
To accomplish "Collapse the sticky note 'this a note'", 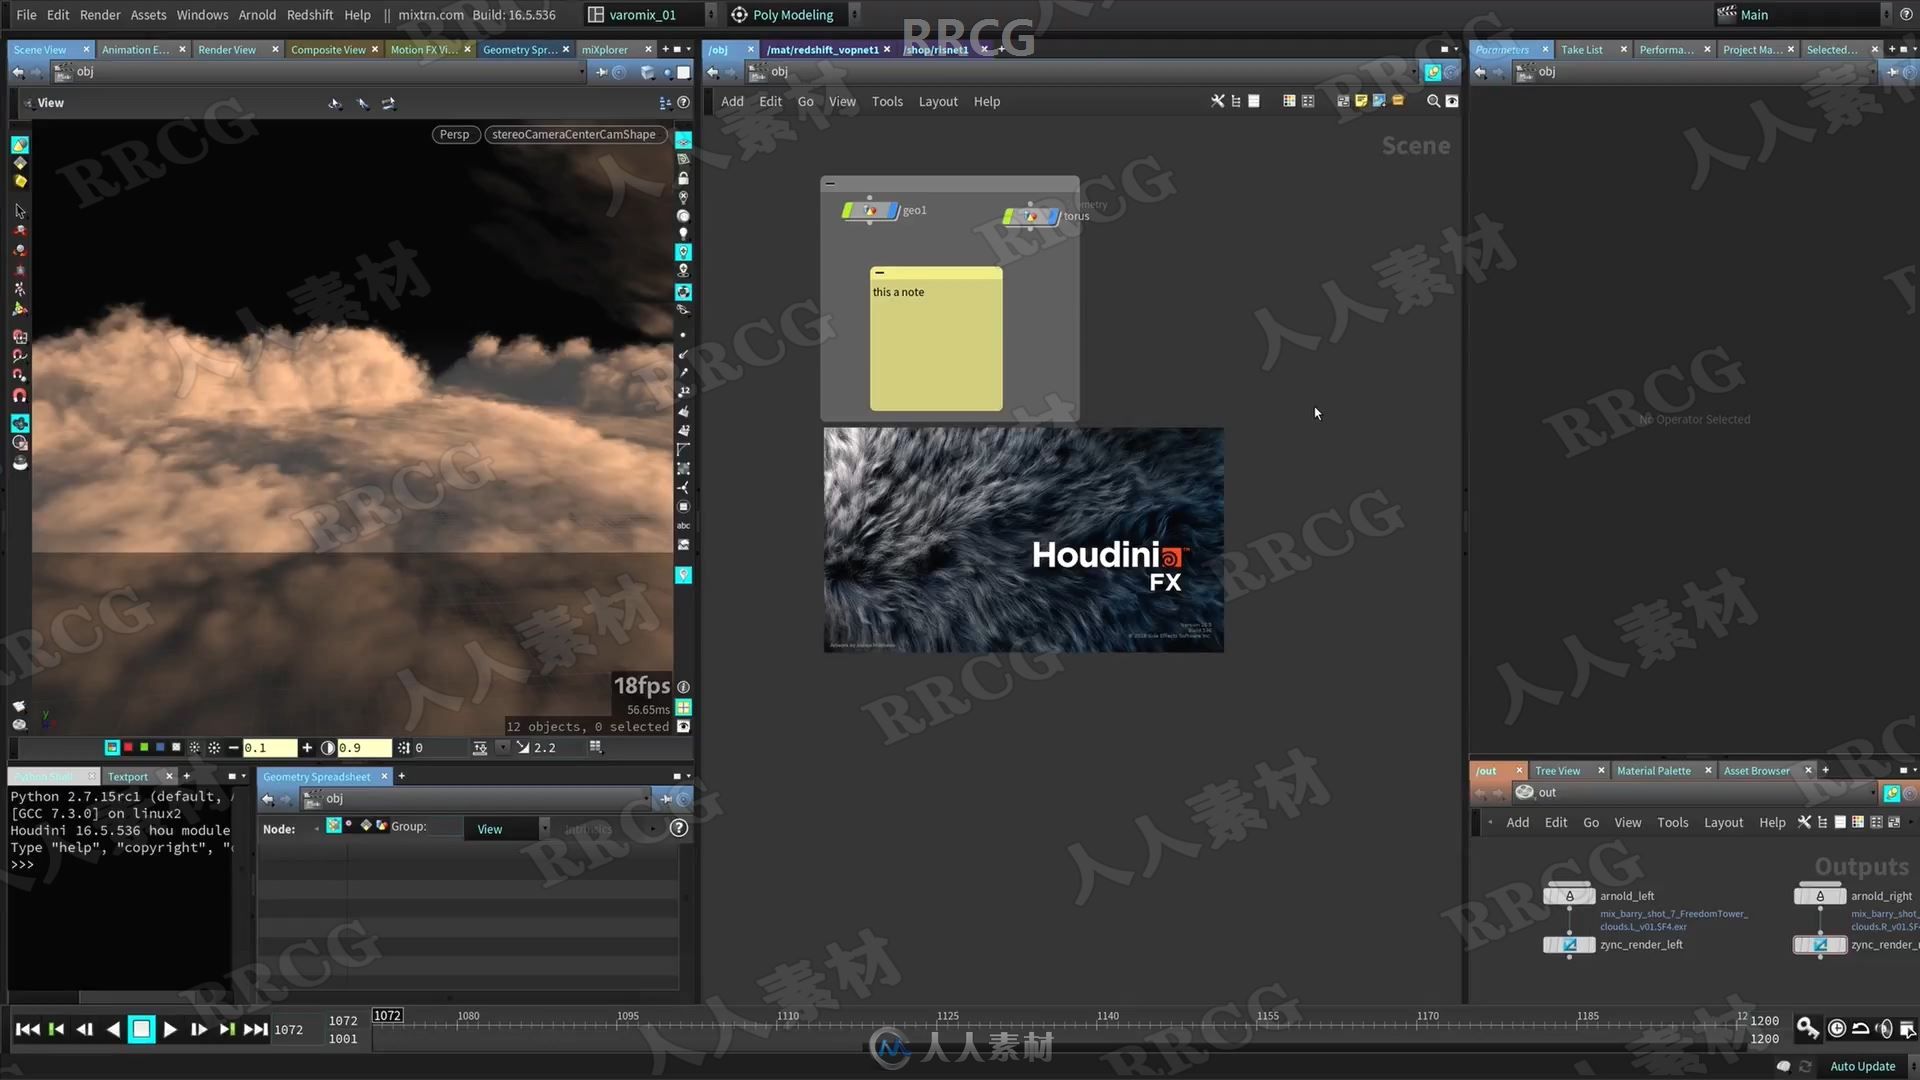I will point(879,272).
